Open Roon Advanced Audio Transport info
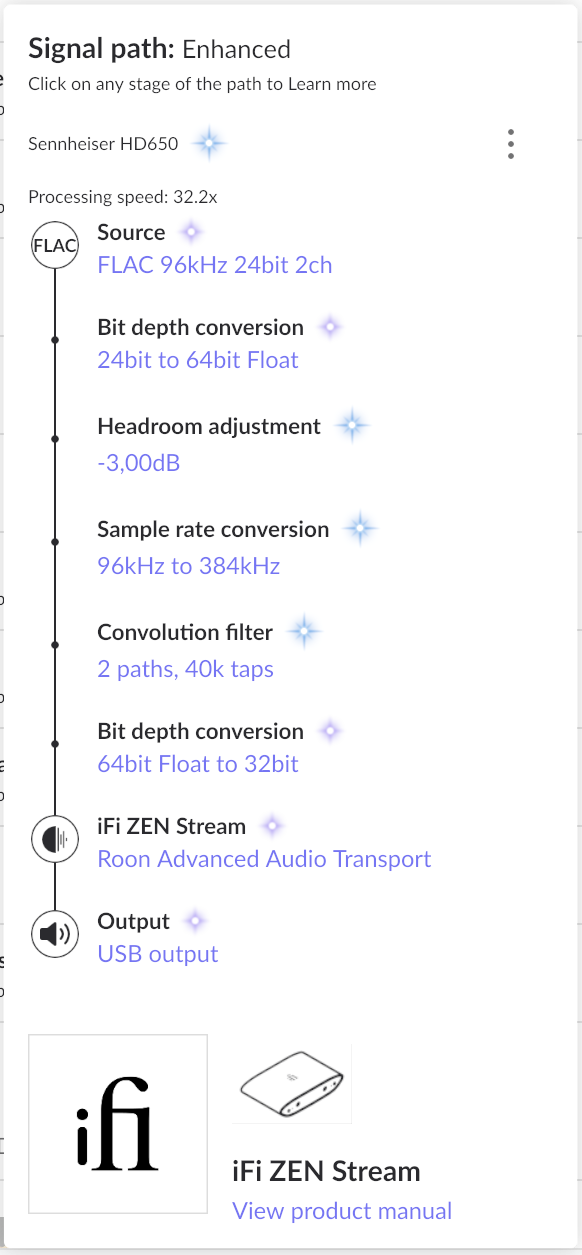Screen dimensions: 582x1255 [x=265, y=859]
